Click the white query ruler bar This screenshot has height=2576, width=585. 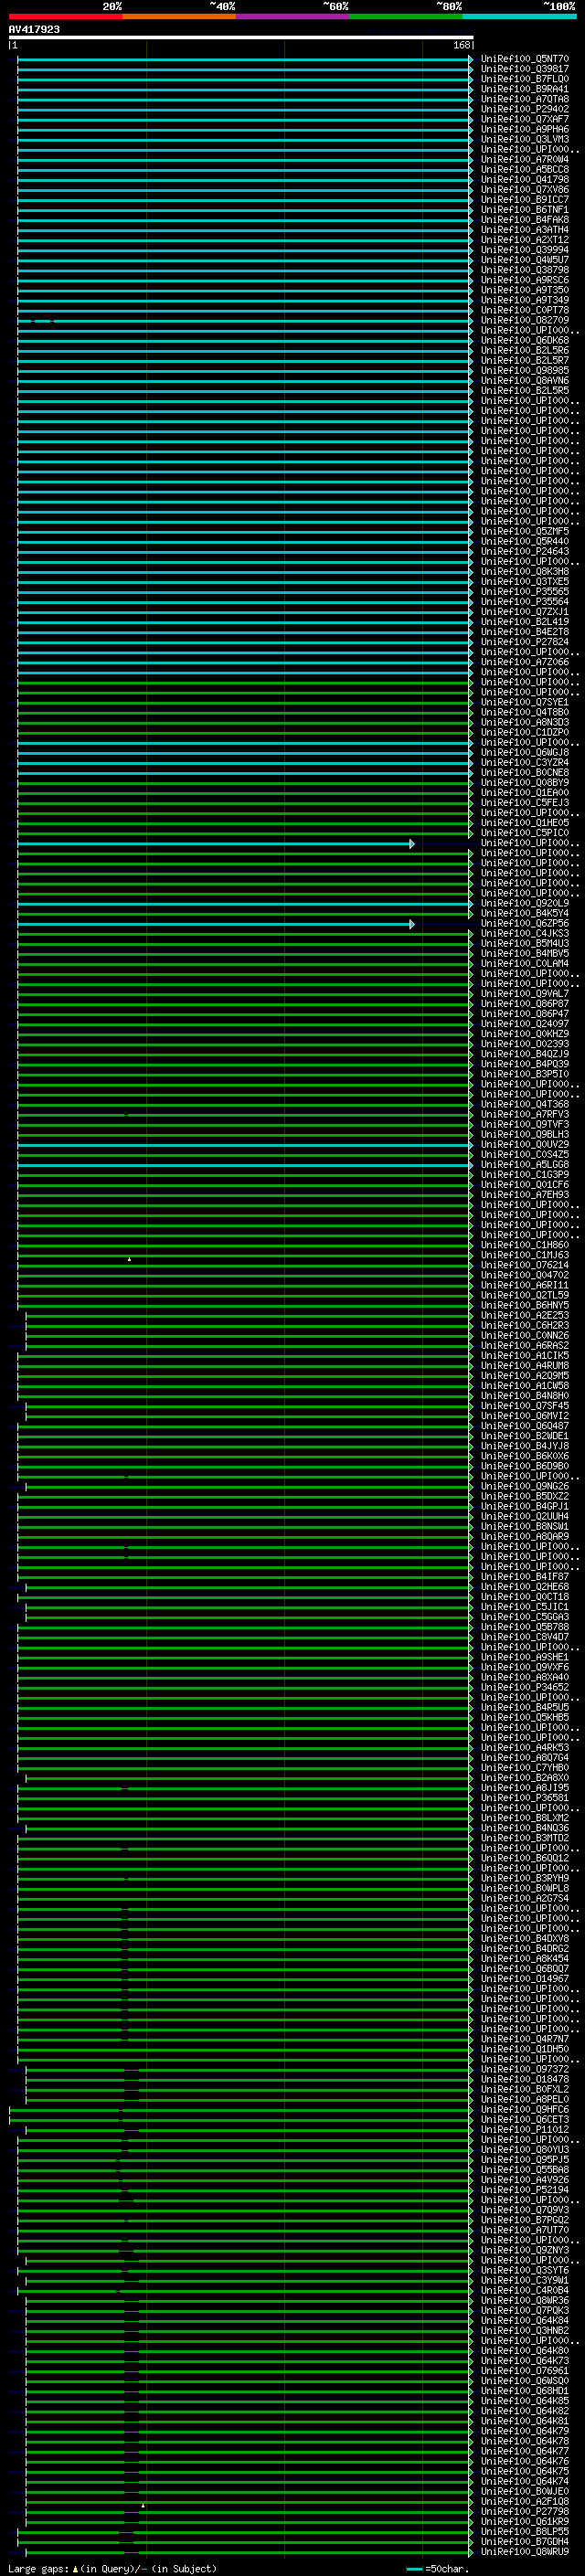[x=240, y=37]
